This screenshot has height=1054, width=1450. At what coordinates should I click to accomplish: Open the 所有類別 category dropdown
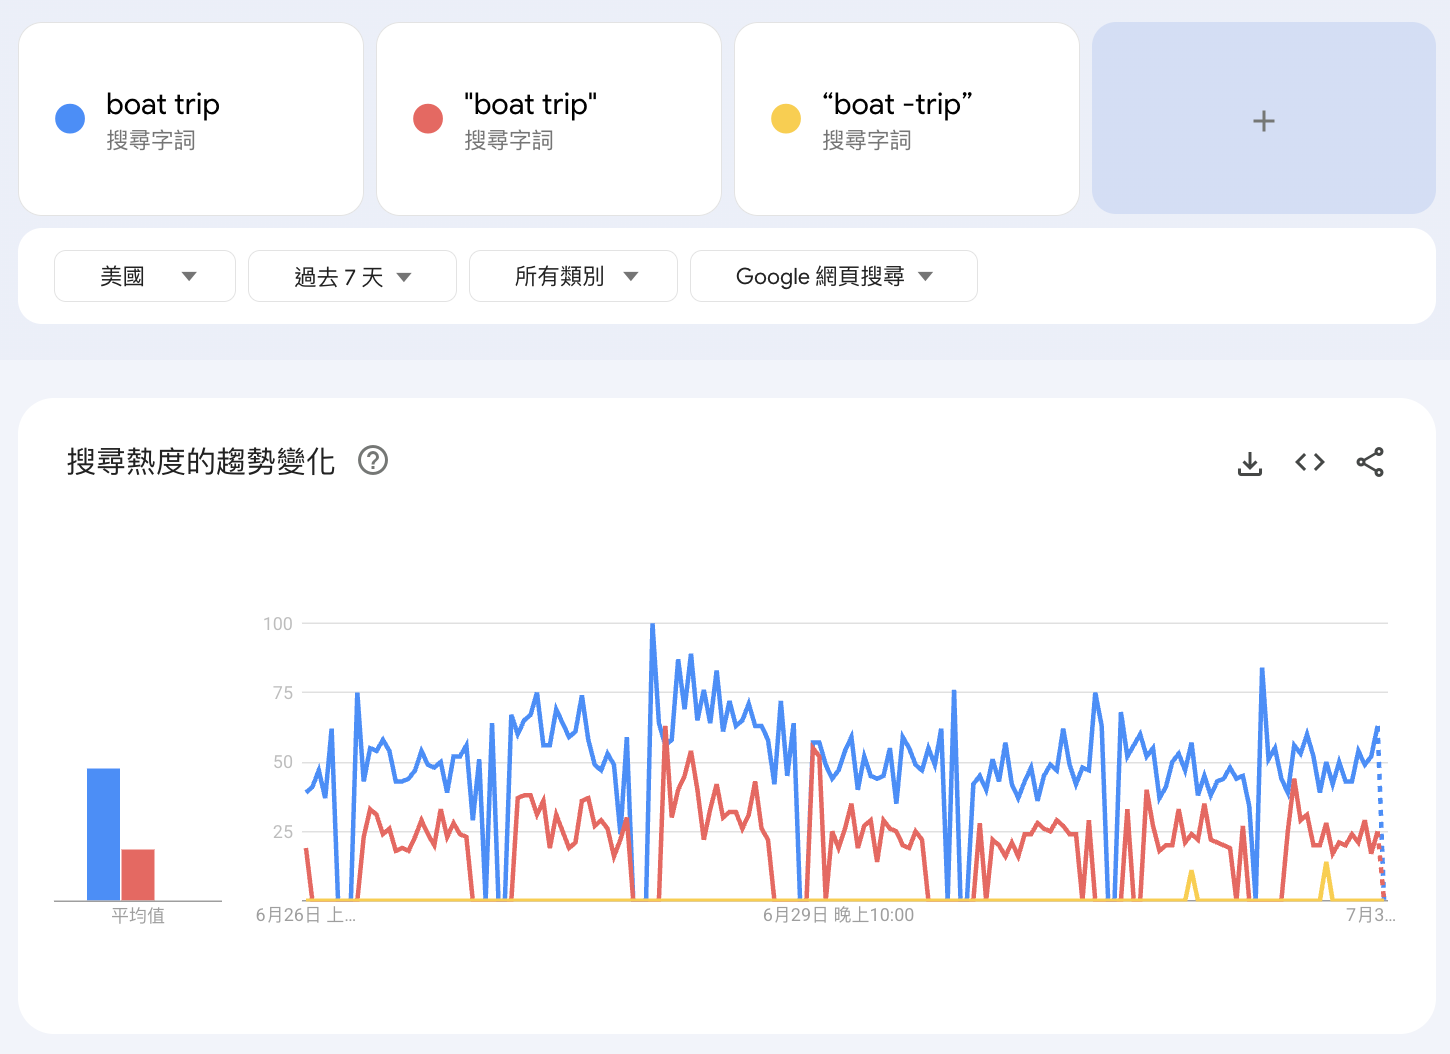[x=573, y=276]
